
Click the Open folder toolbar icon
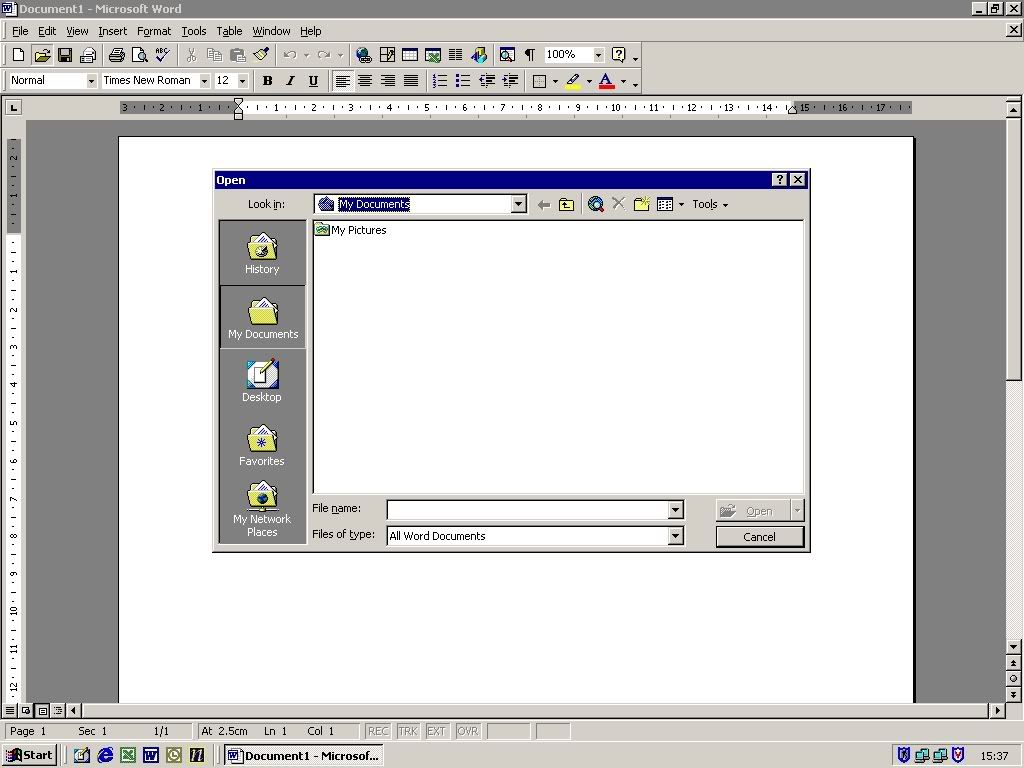tap(42, 55)
